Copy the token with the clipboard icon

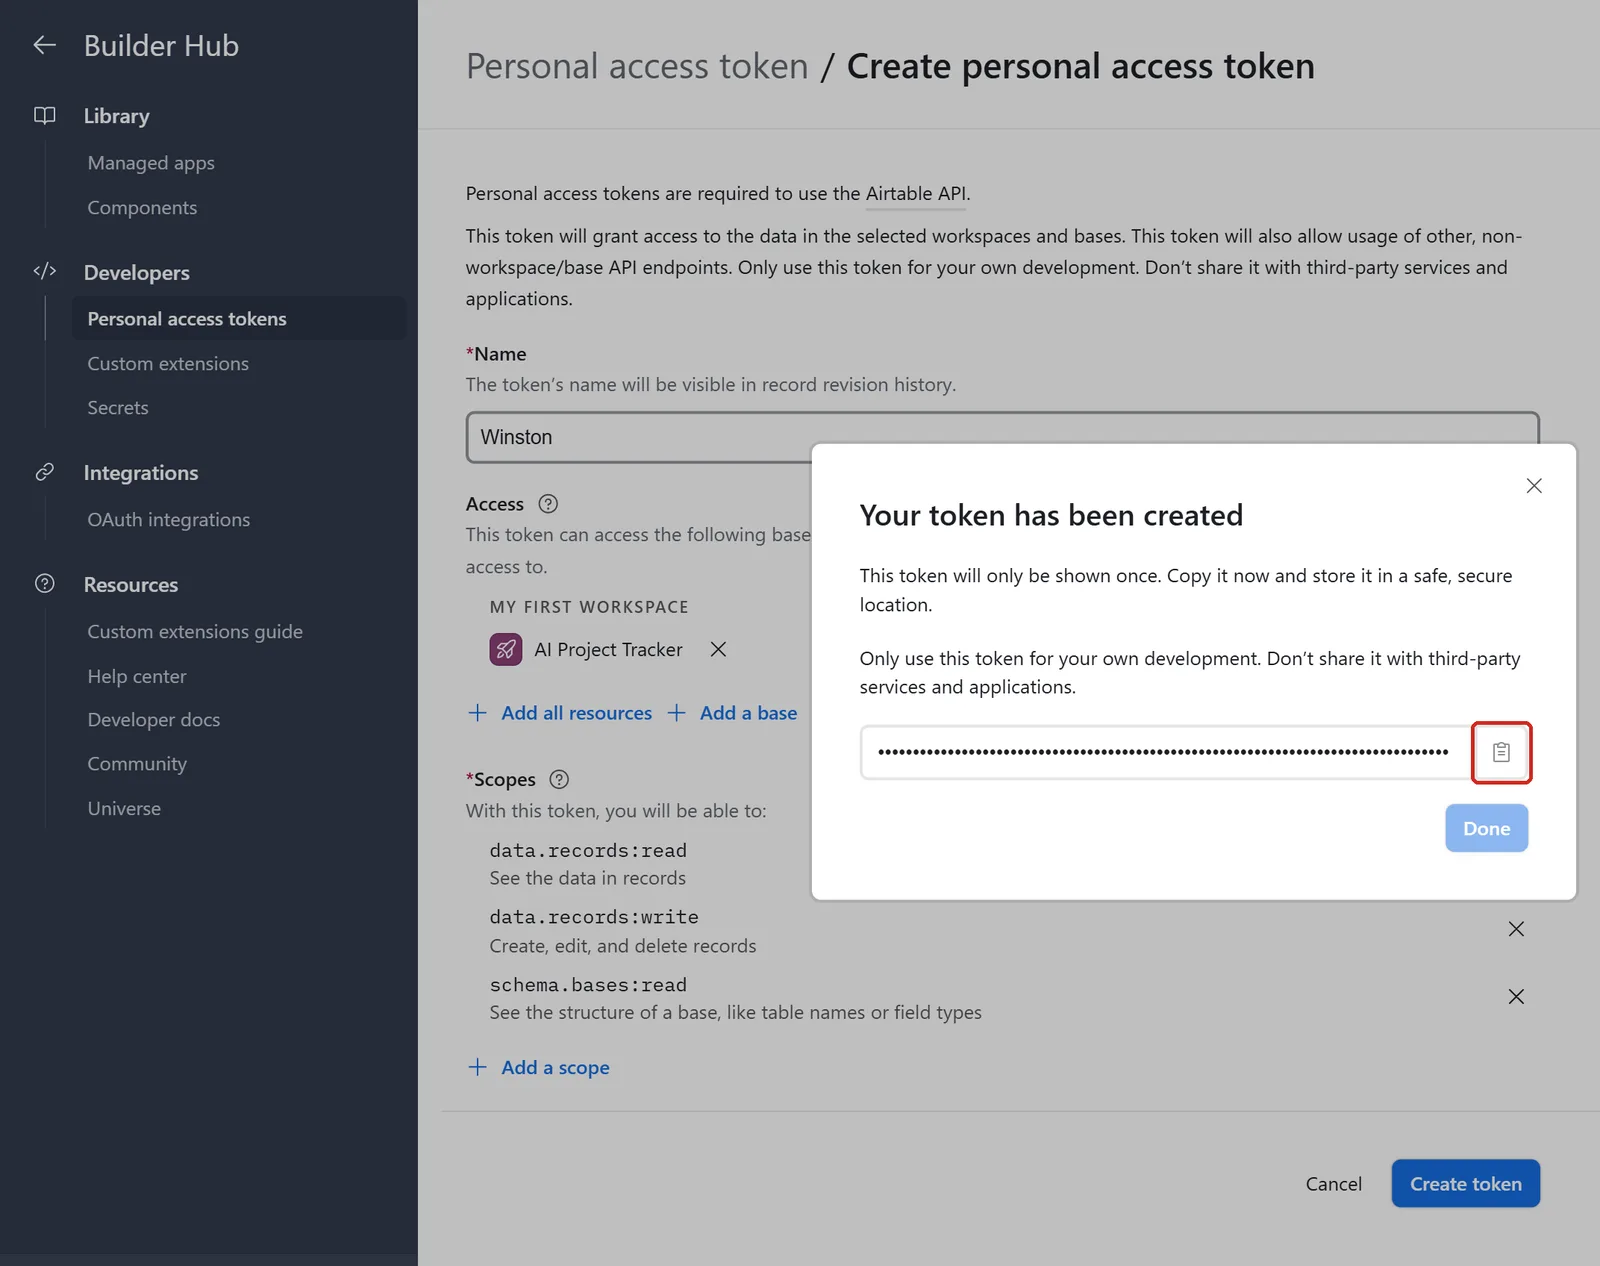point(1501,752)
